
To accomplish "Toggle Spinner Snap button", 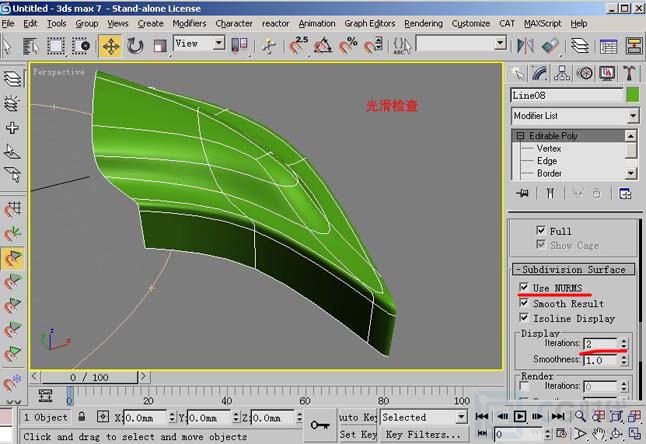I will 373,46.
